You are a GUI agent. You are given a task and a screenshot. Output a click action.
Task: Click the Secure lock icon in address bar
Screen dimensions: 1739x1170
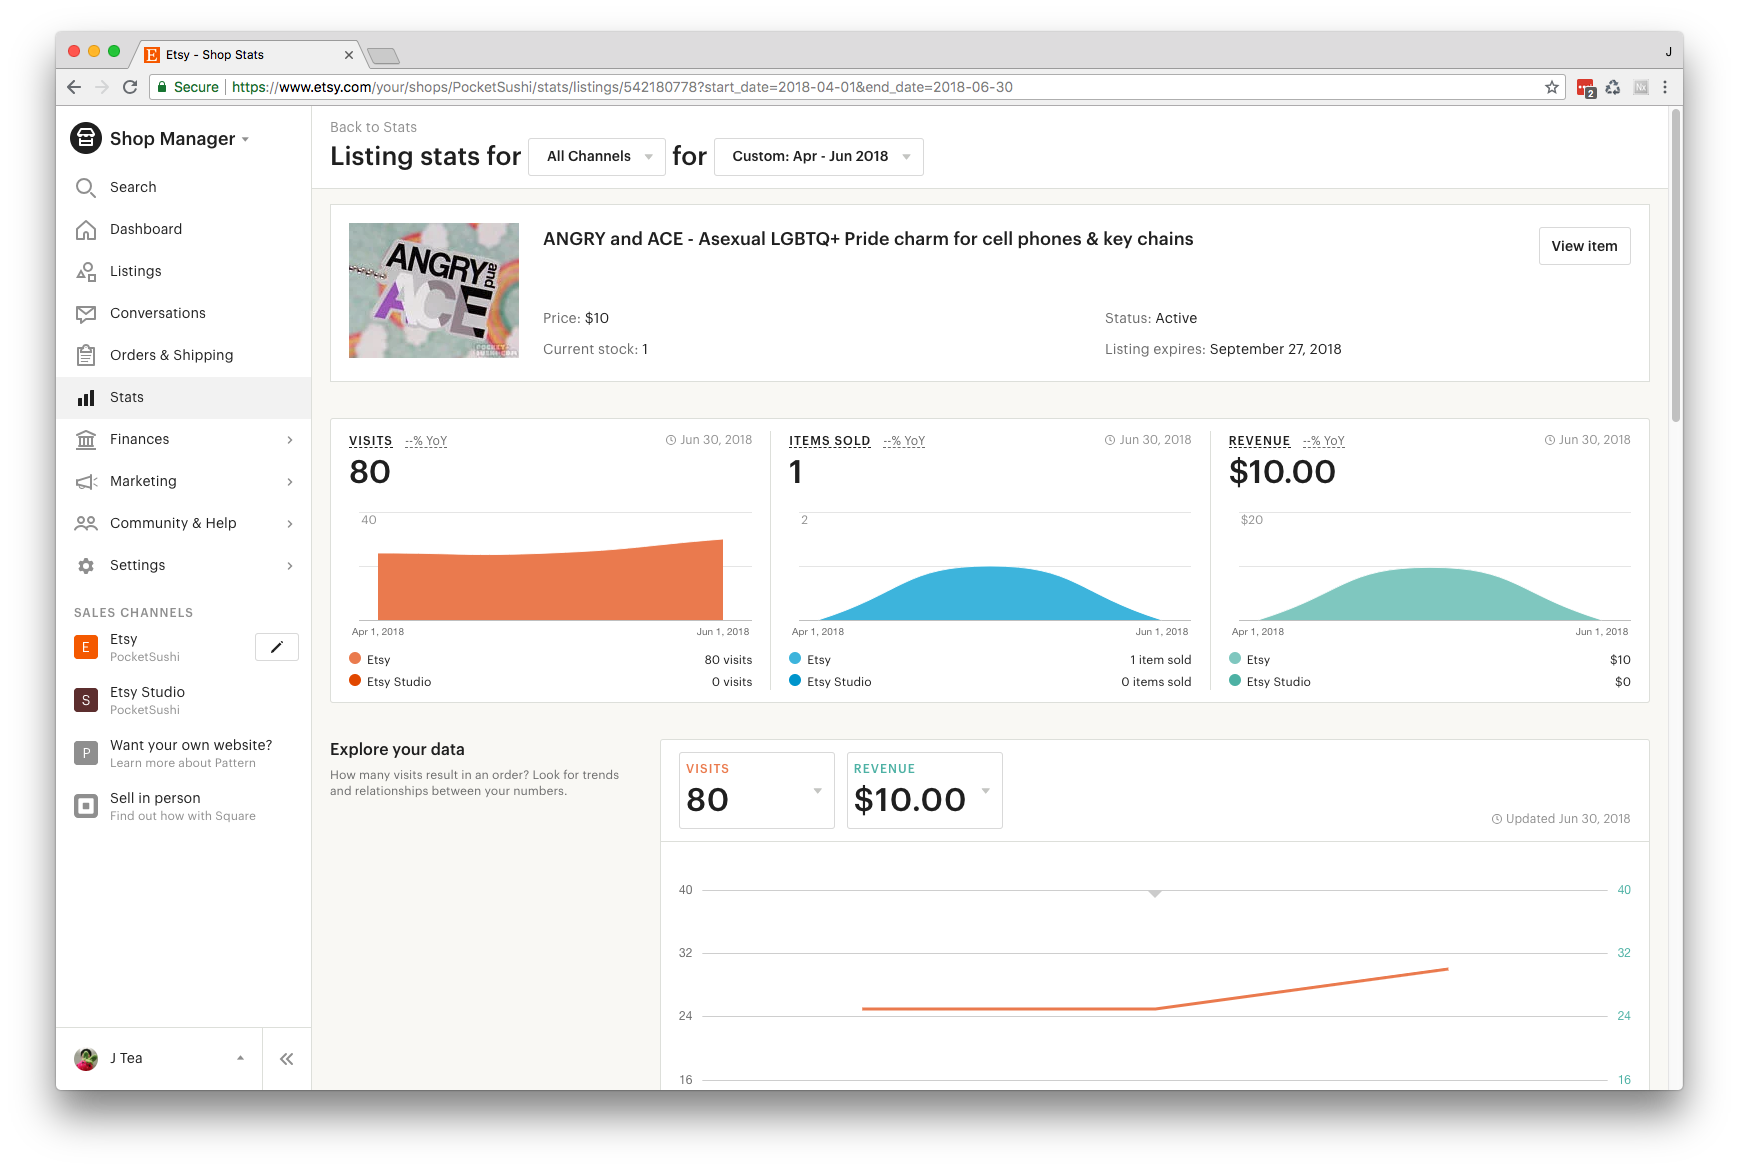pos(162,87)
